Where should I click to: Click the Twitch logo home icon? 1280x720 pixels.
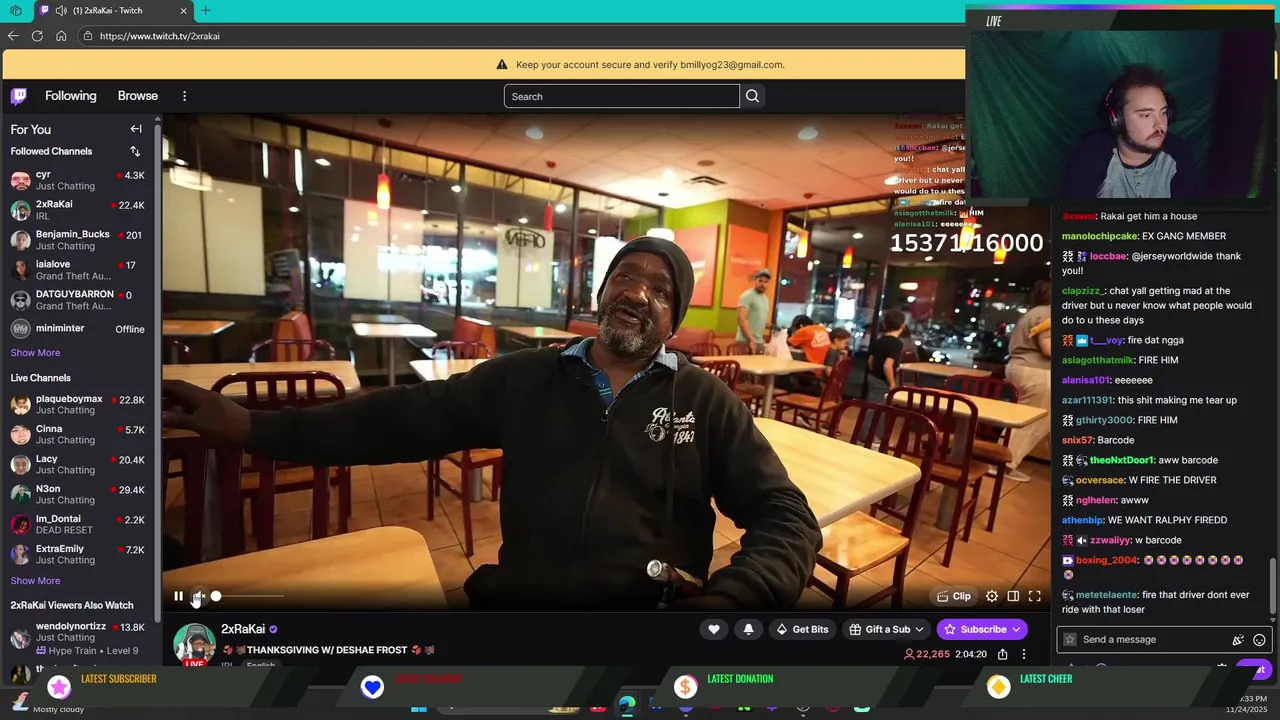pos(19,96)
